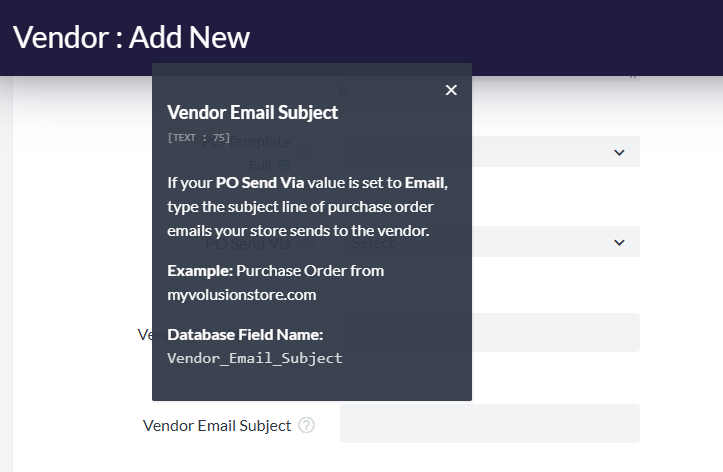Click the myvolusionstore.com example text

pos(241,294)
